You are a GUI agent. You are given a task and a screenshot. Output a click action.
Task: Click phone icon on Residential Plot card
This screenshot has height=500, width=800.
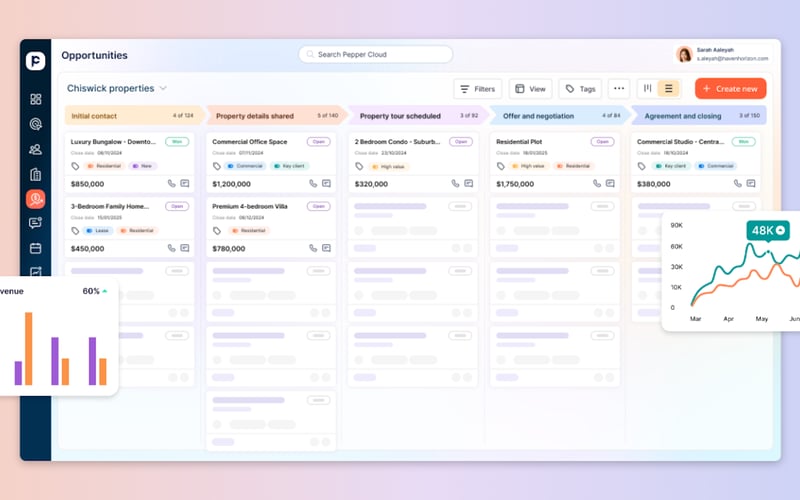point(596,183)
